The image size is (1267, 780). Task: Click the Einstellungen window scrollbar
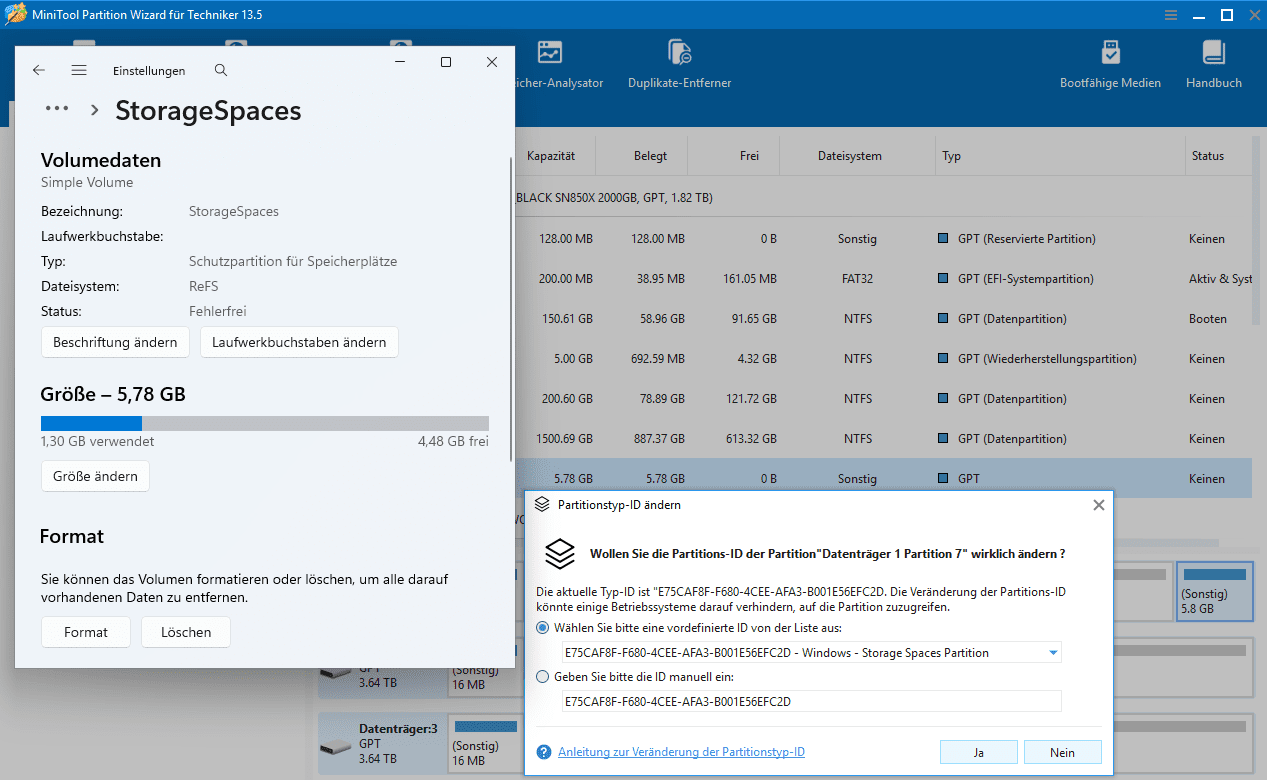[x=511, y=308]
